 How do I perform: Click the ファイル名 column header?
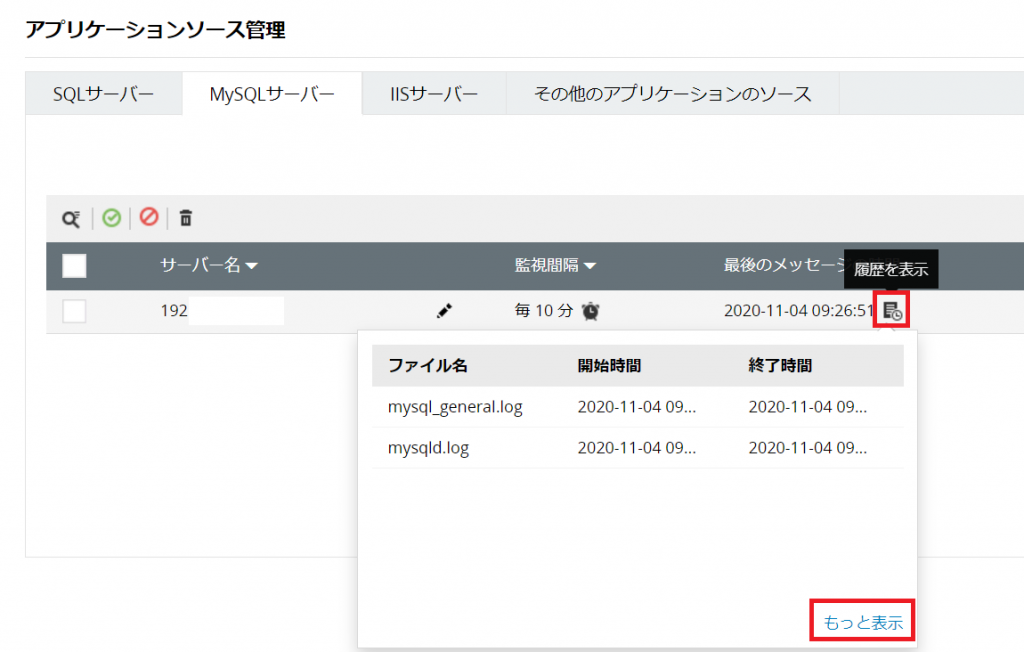[428, 365]
